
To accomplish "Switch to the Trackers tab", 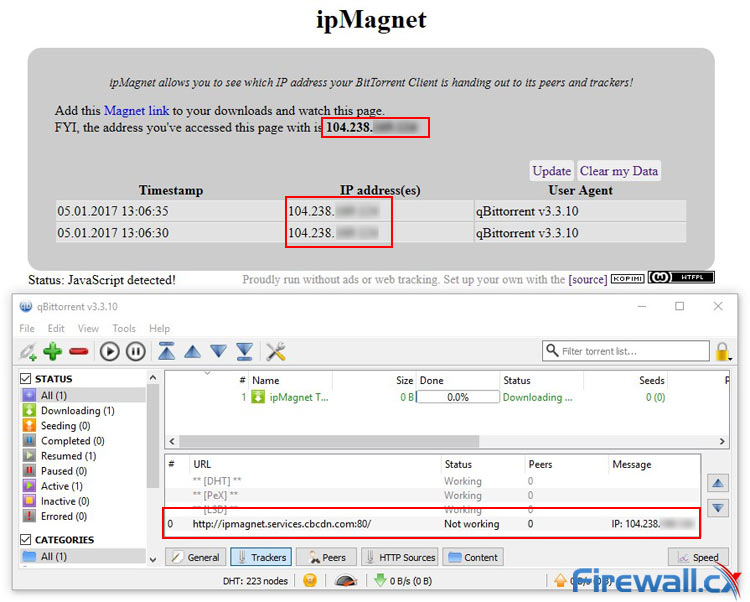I will 261,557.
